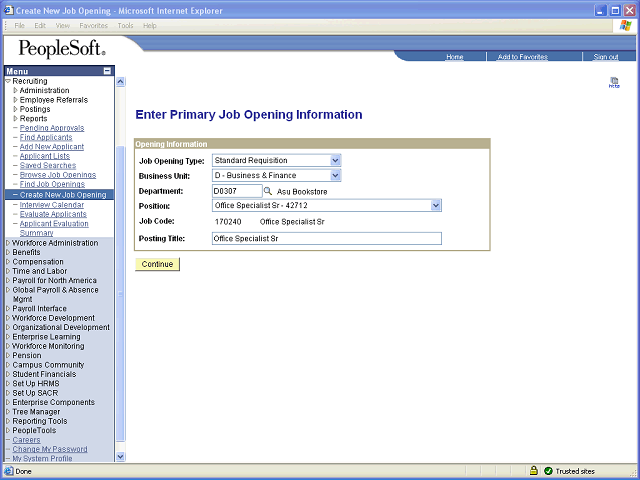Expand the Benefits menu
Image resolution: width=640 pixels, height=480 pixels.
coord(8,252)
